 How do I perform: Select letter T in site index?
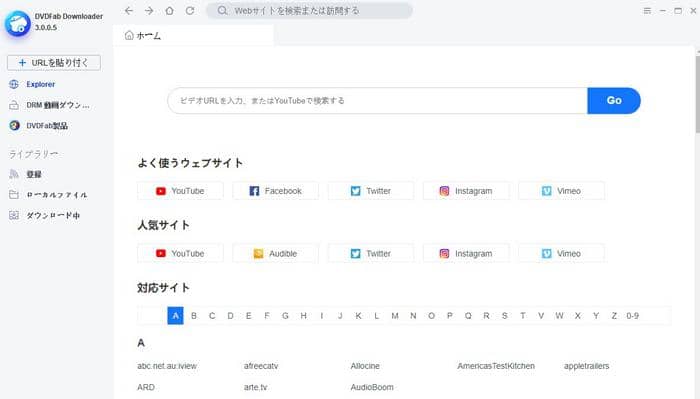click(523, 316)
